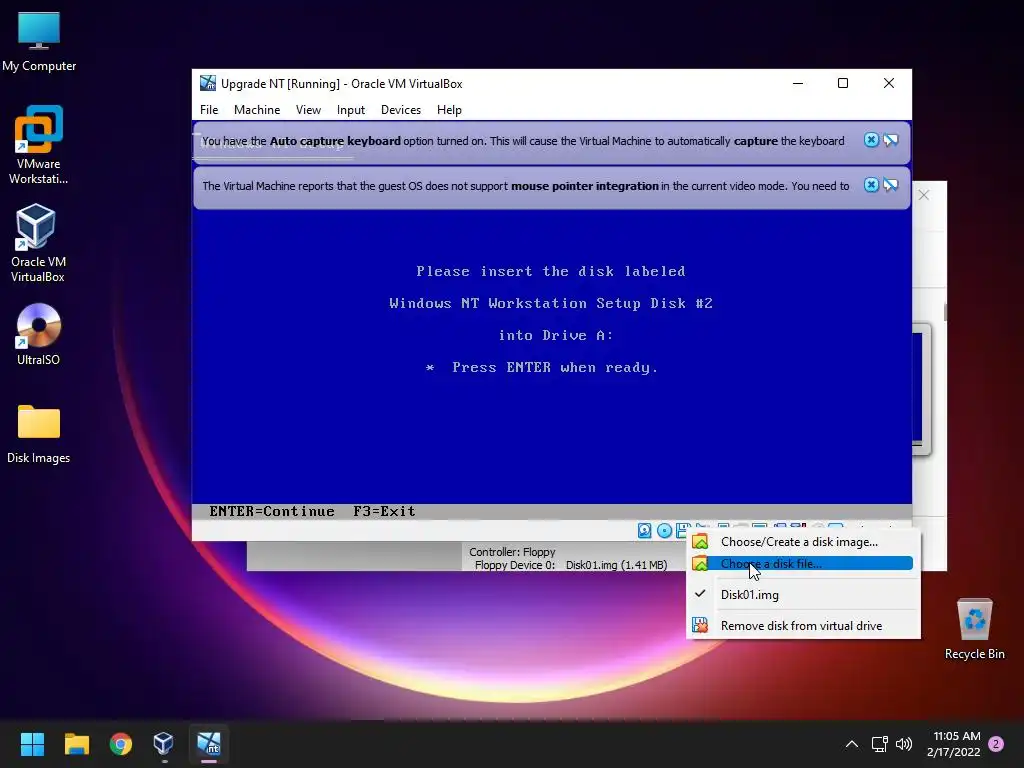This screenshot has width=1024, height=768.
Task: Select the Disk Images folder
Action: (x=39, y=434)
